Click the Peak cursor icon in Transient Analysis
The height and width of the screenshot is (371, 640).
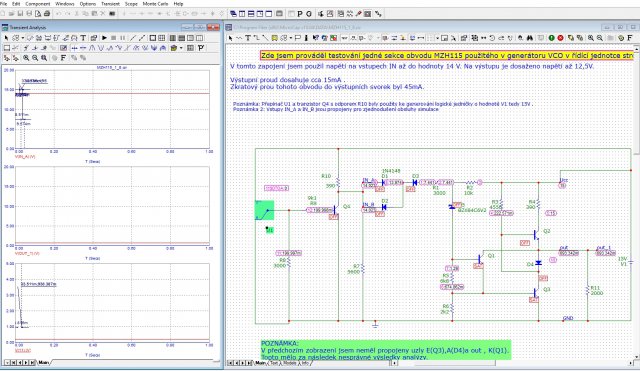92,47
